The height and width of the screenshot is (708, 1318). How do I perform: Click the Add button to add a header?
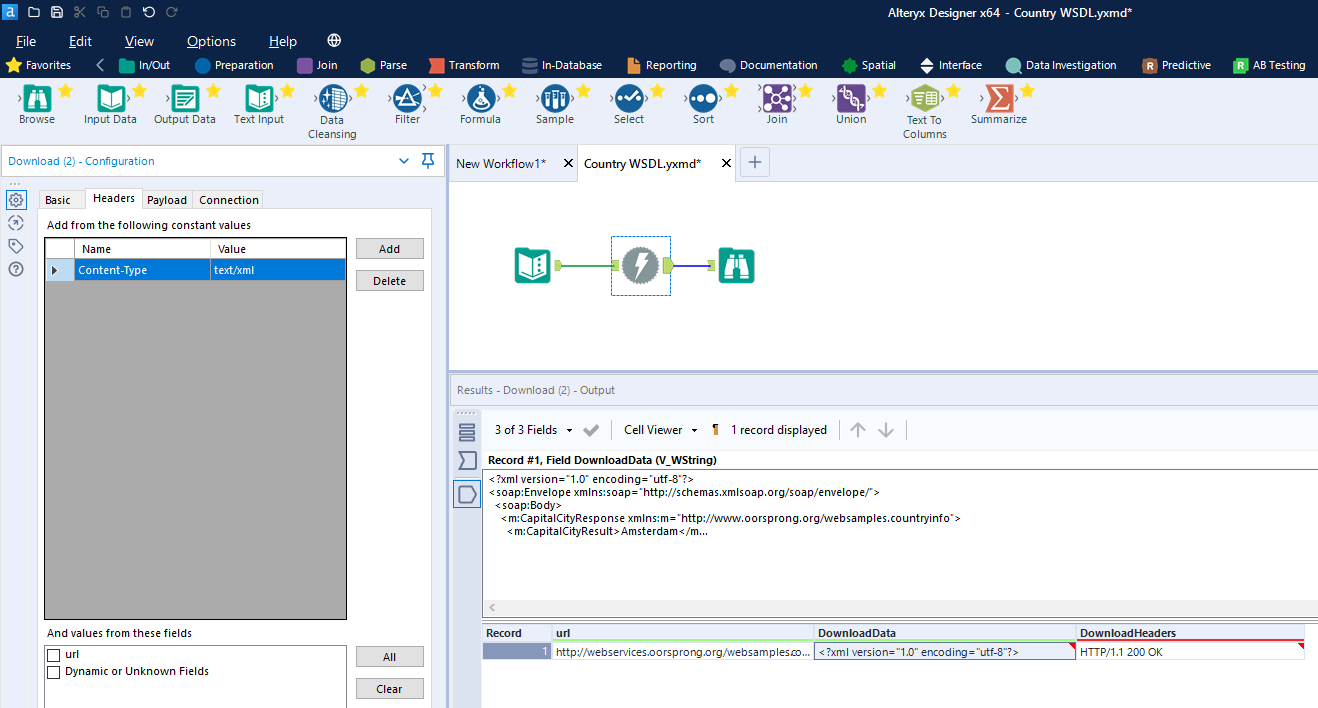[x=389, y=248]
